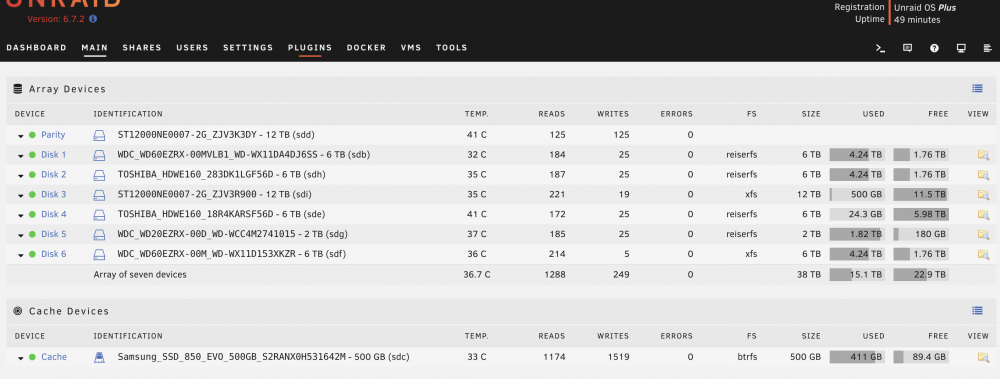
Task: Open the terminal icon in top bar
Action: tap(881, 48)
